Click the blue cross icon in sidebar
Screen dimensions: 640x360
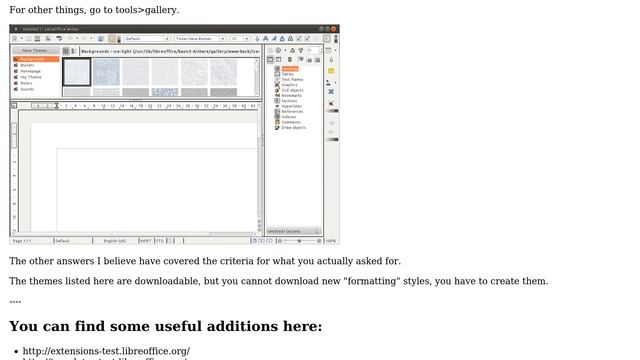[x=331, y=92]
